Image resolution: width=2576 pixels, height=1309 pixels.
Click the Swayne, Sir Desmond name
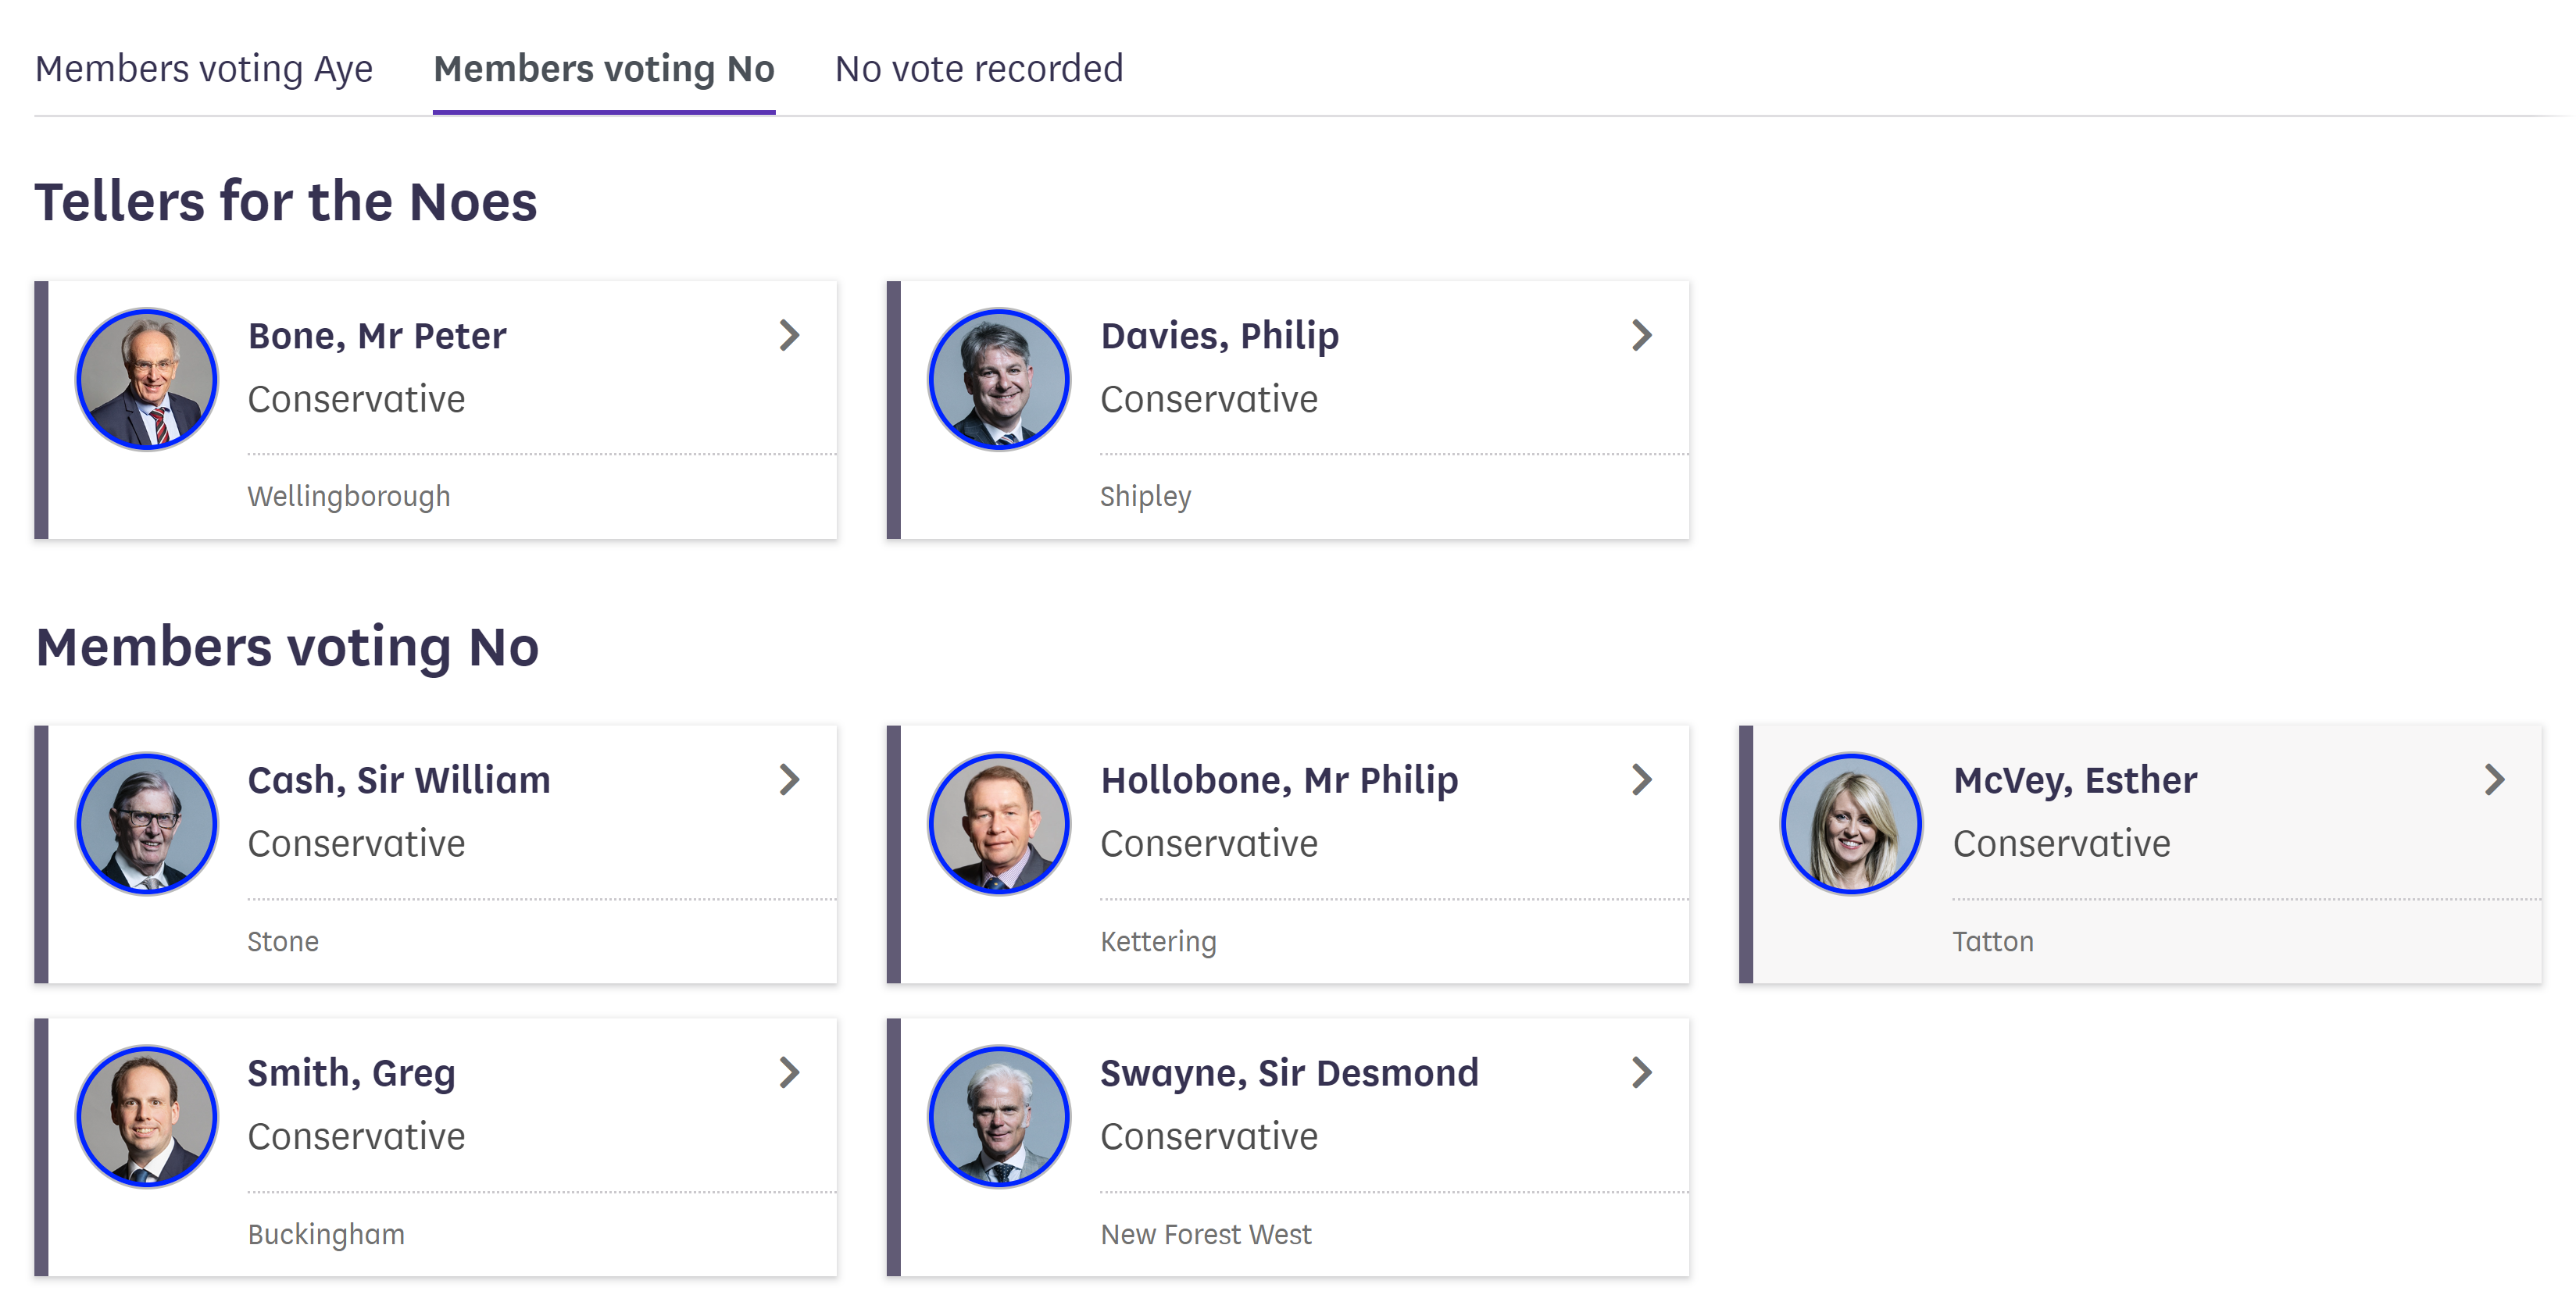click(x=1289, y=1073)
